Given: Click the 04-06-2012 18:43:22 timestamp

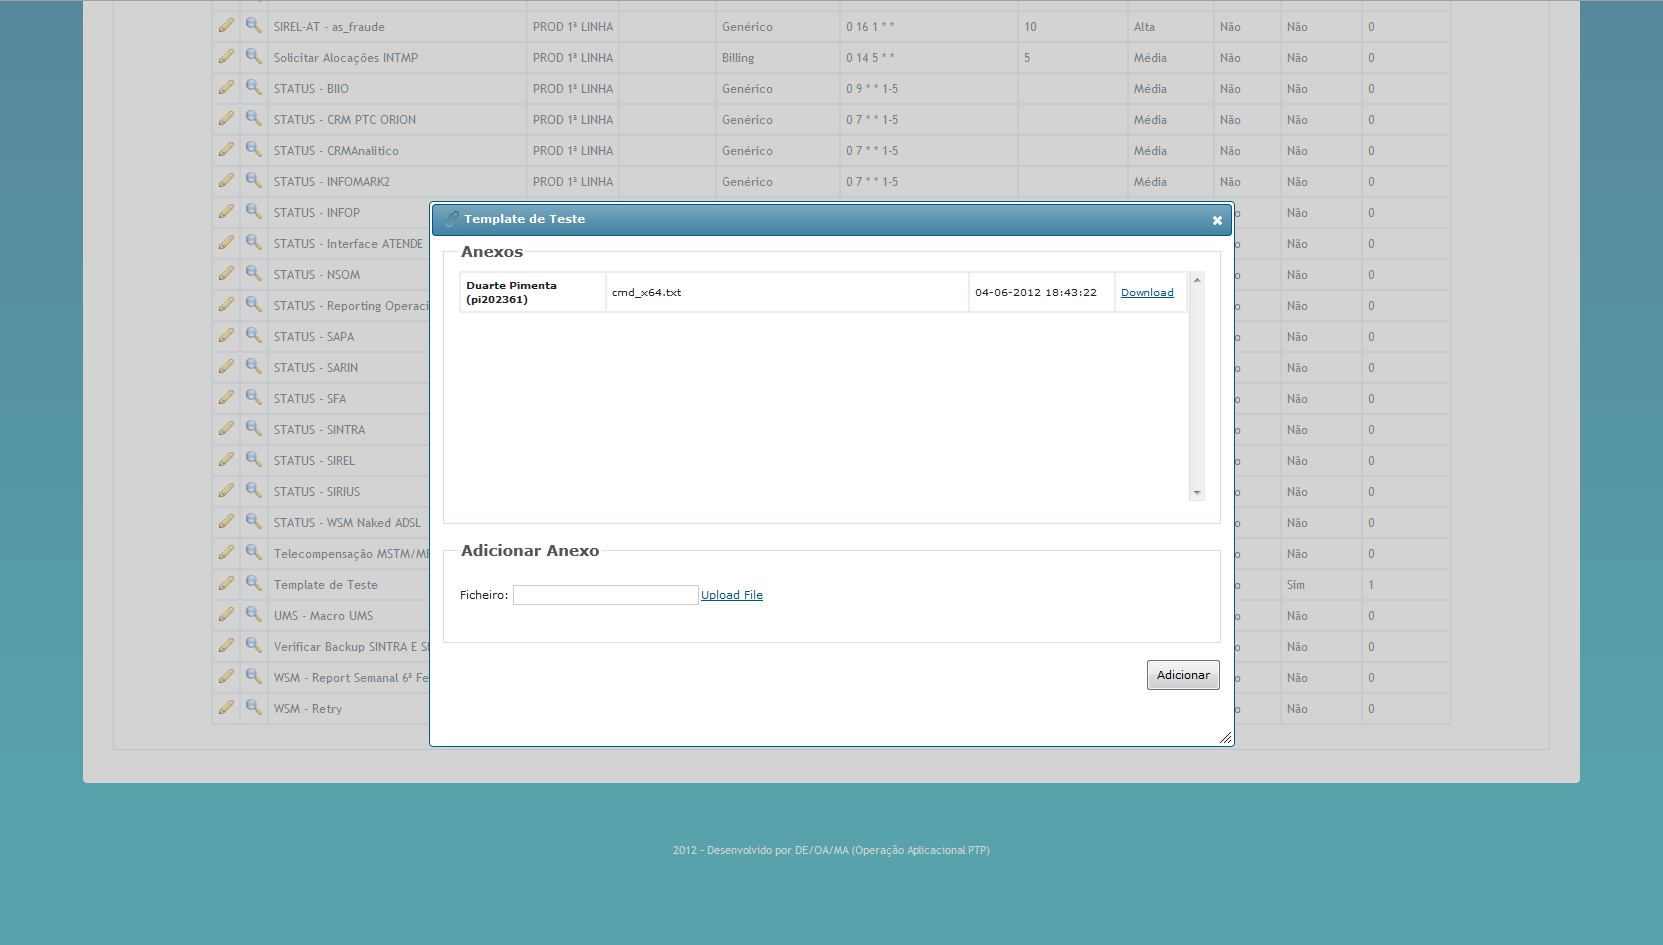Looking at the screenshot, I should click(x=1036, y=292).
